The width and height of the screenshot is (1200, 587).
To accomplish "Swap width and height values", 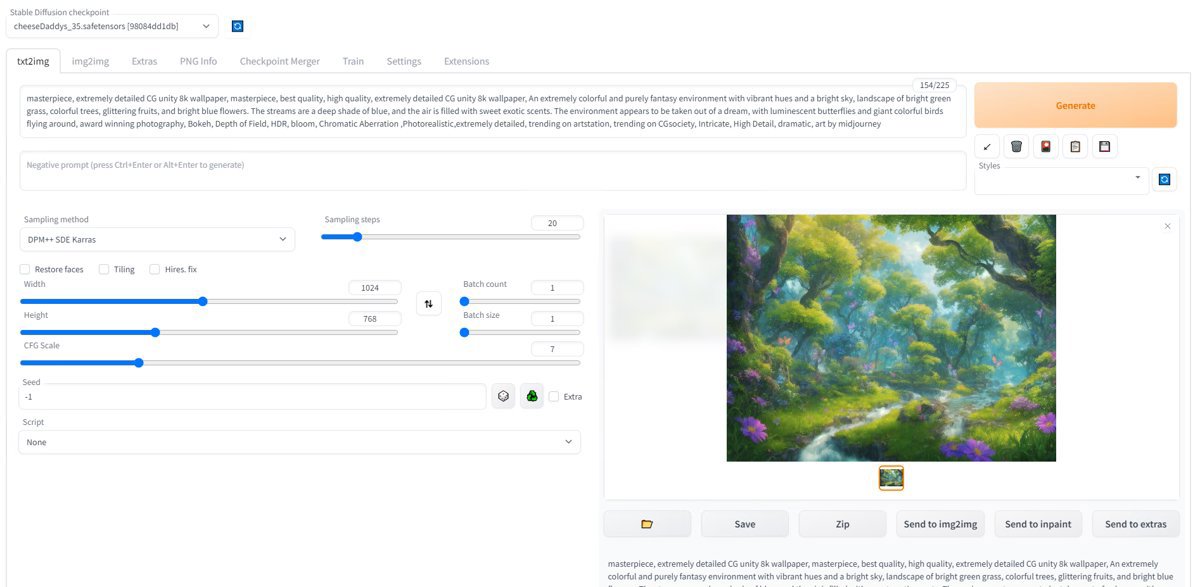I will point(428,304).
